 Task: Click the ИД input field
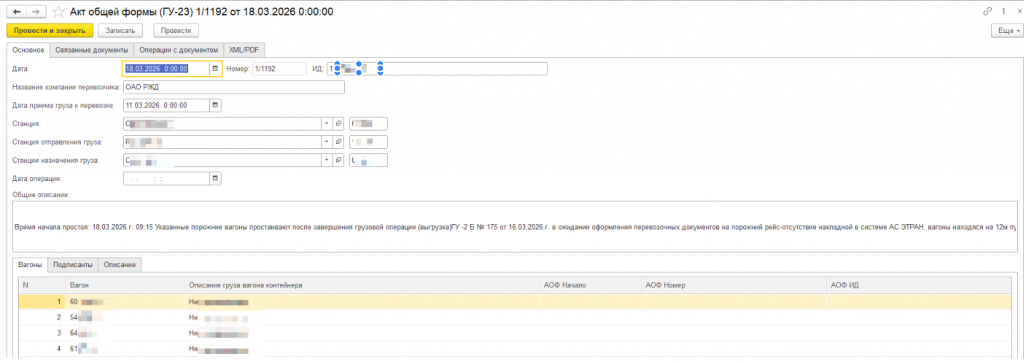(x=437, y=69)
